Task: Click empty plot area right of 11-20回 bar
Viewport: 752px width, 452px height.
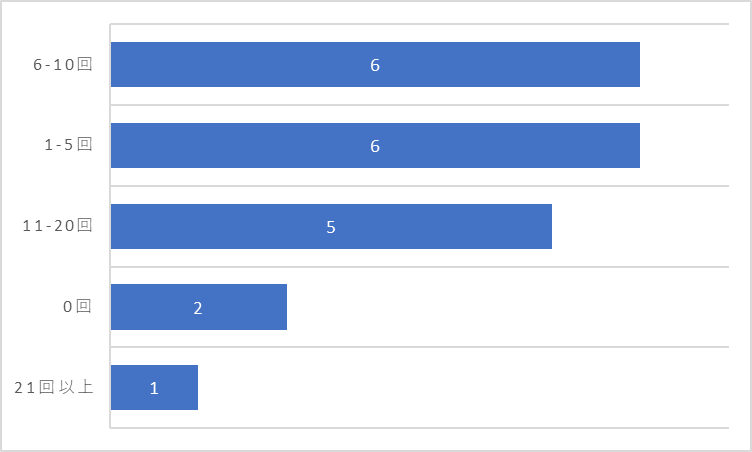Action: click(640, 226)
